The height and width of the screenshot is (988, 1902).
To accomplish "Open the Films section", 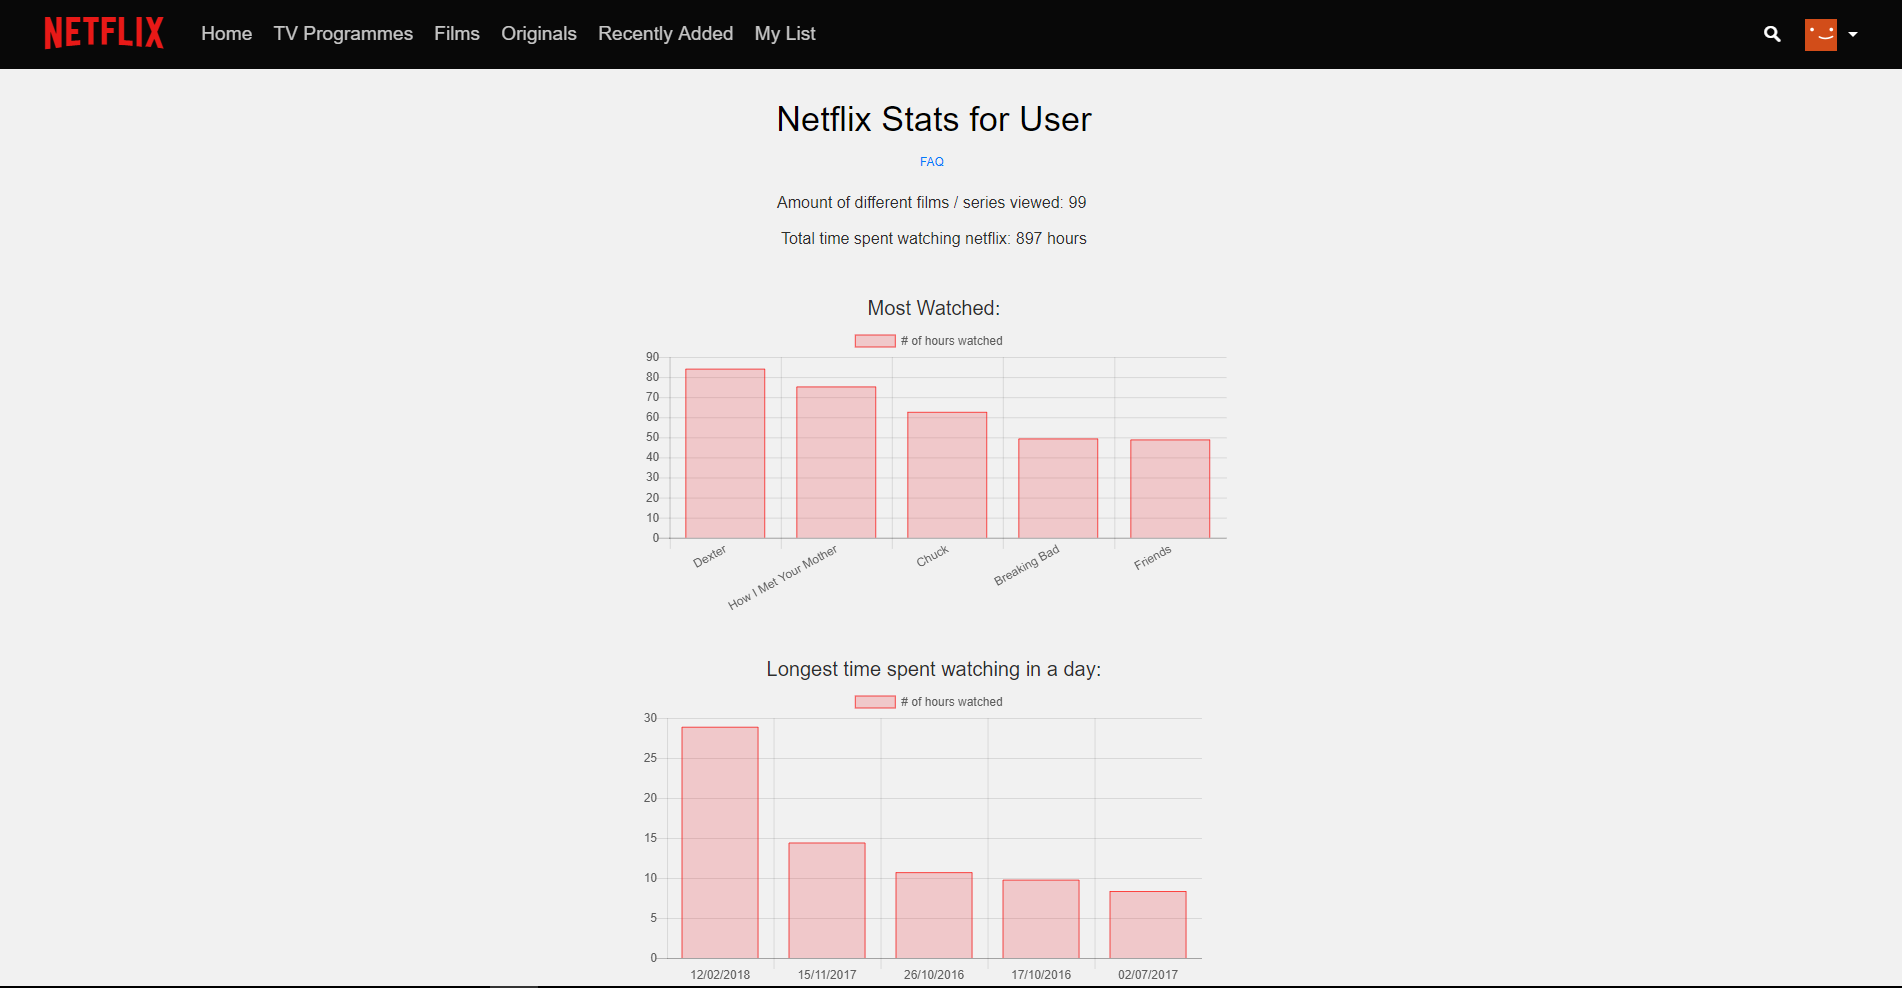I will [x=457, y=33].
